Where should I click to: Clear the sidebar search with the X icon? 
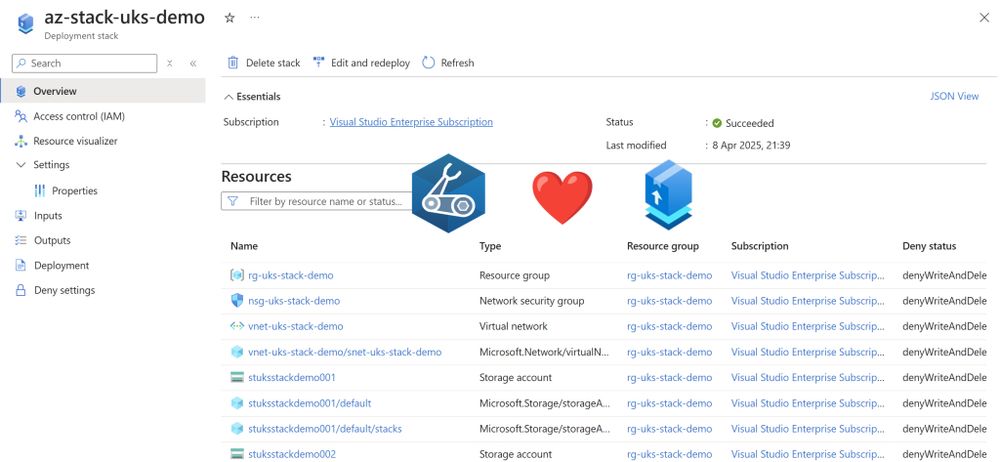[170, 63]
